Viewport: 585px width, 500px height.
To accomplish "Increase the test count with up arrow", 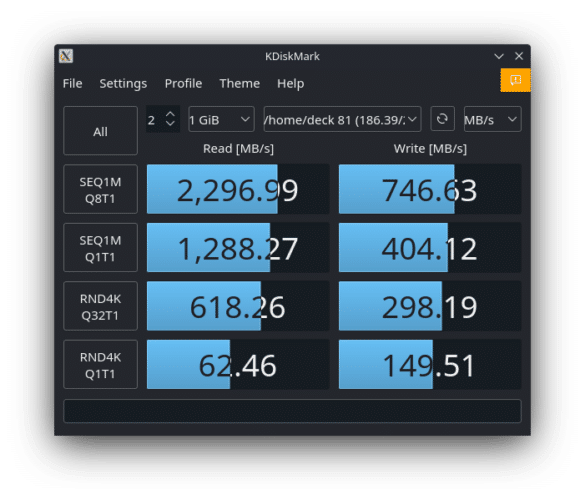I will pyautogui.click(x=170, y=114).
